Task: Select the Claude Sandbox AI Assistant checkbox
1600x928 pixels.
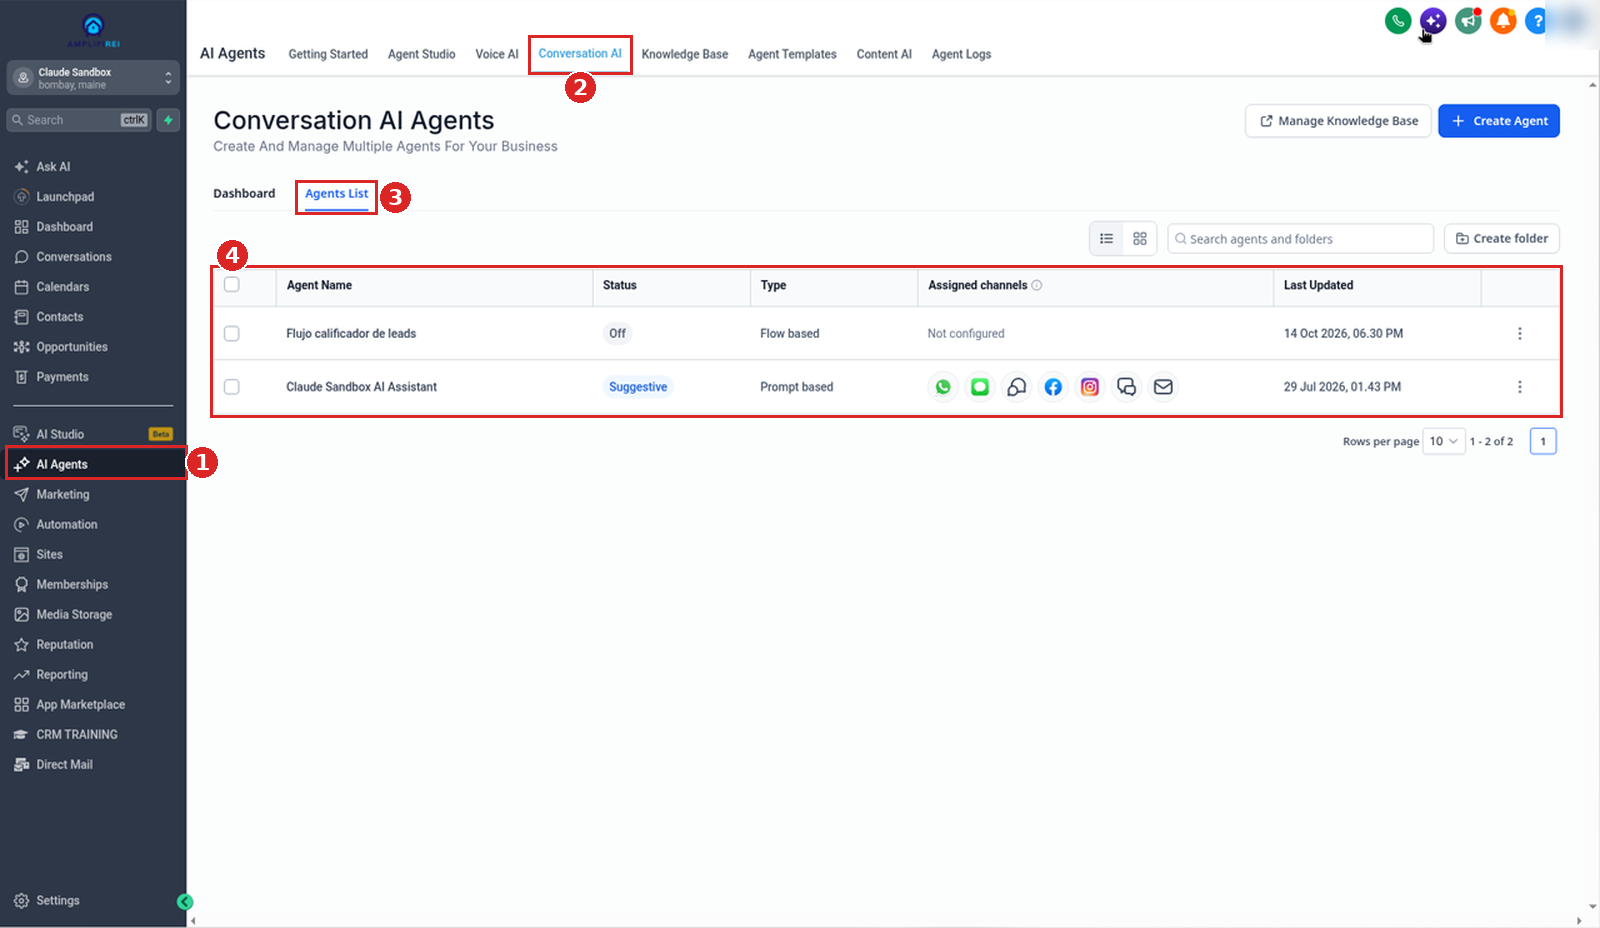Action: click(232, 387)
